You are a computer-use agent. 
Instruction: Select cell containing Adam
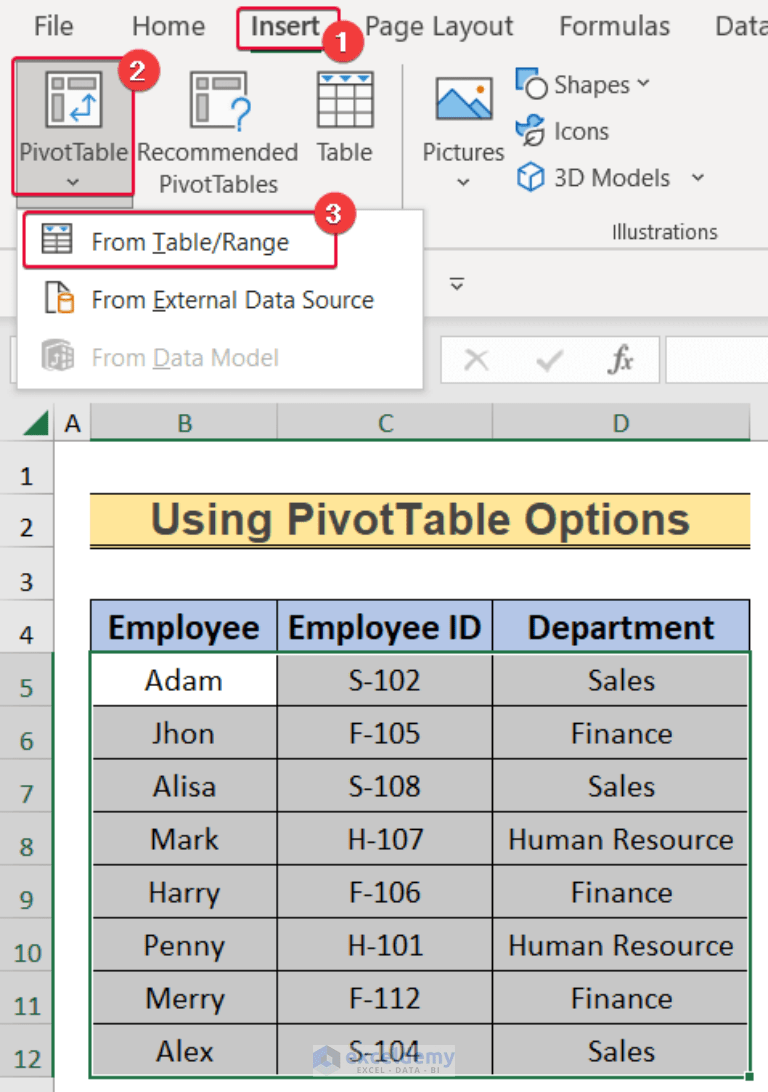(x=184, y=681)
